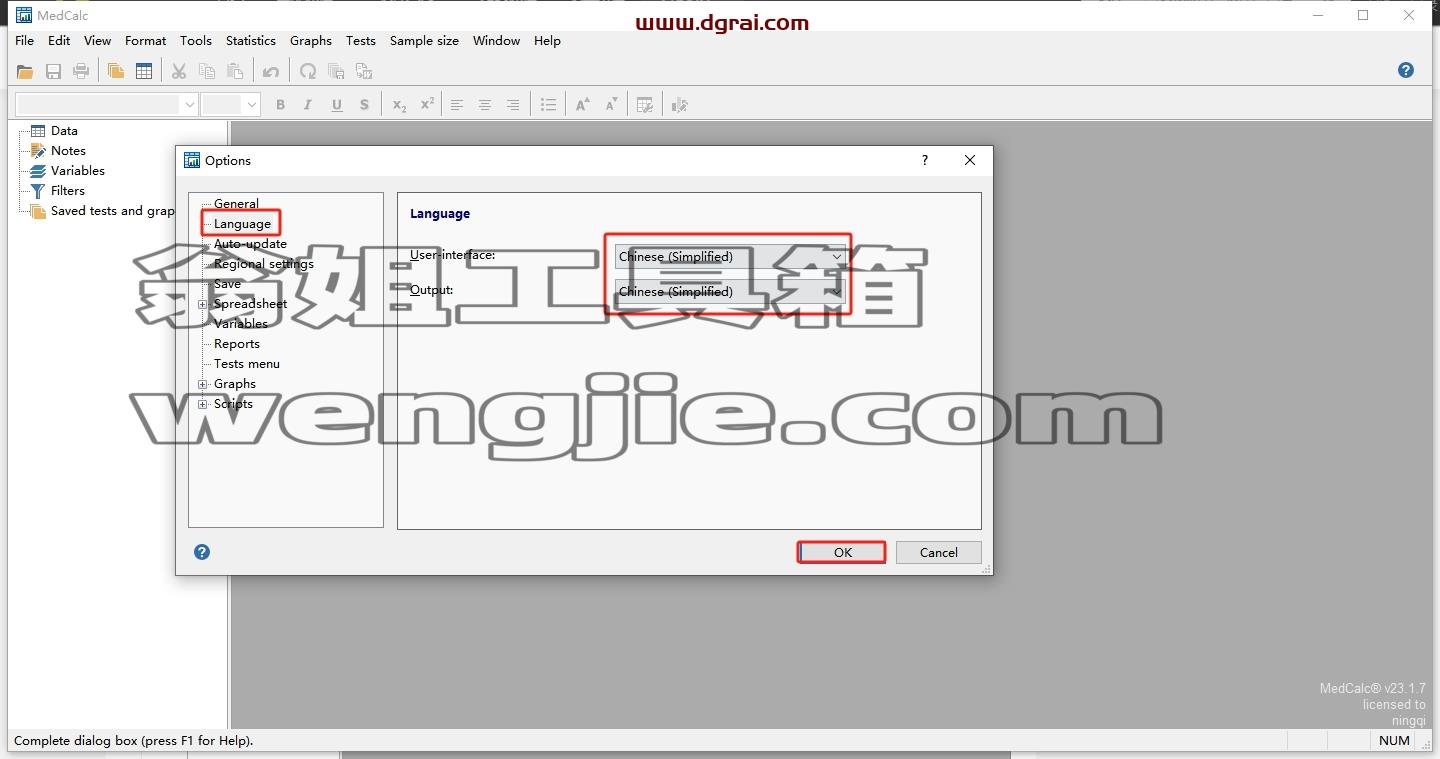Increase font size
Viewport: 1440px width, 759px height.
click(583, 105)
